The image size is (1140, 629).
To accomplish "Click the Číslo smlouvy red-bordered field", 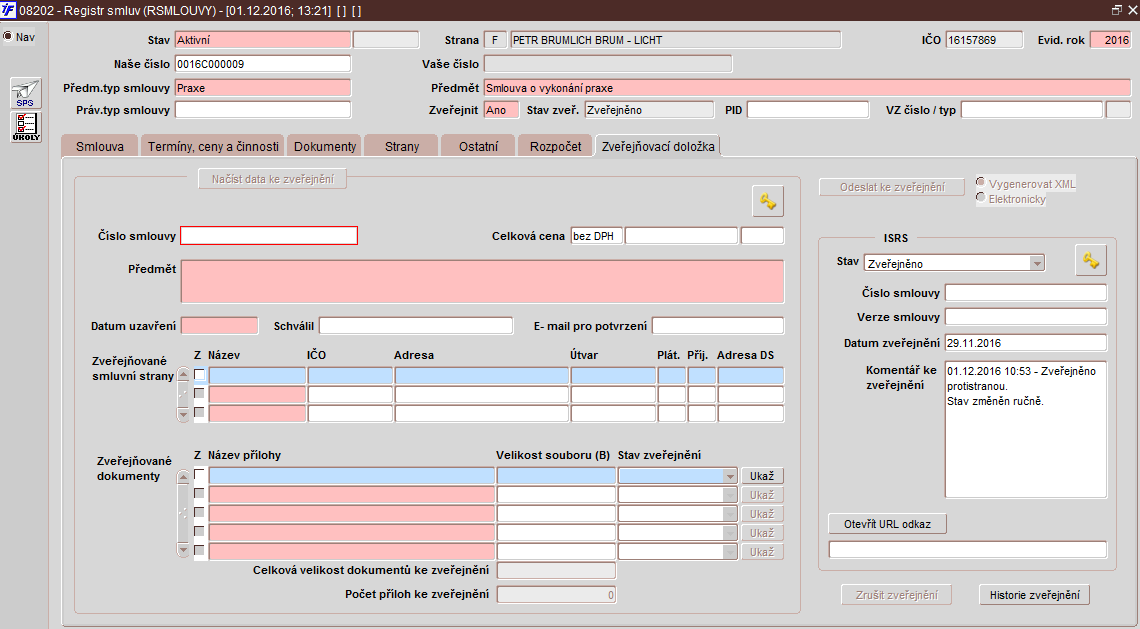I will pyautogui.click(x=268, y=236).
